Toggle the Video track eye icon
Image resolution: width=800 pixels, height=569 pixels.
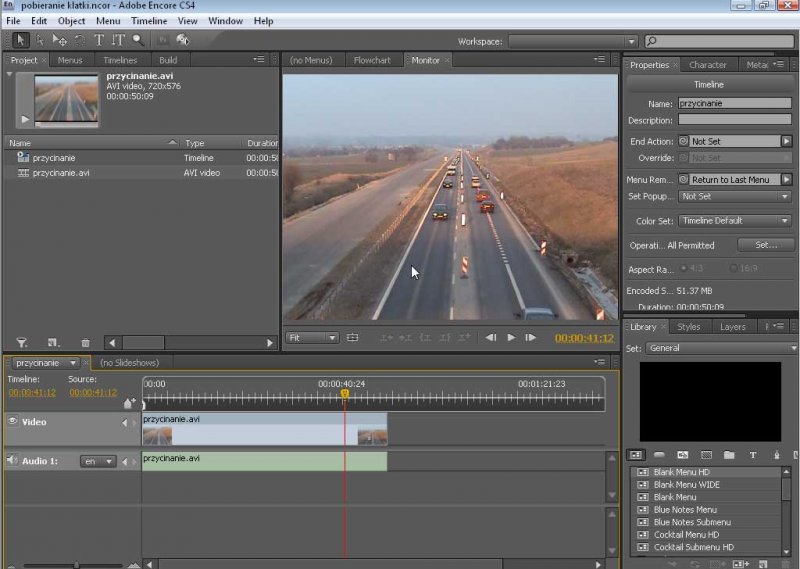(13, 422)
